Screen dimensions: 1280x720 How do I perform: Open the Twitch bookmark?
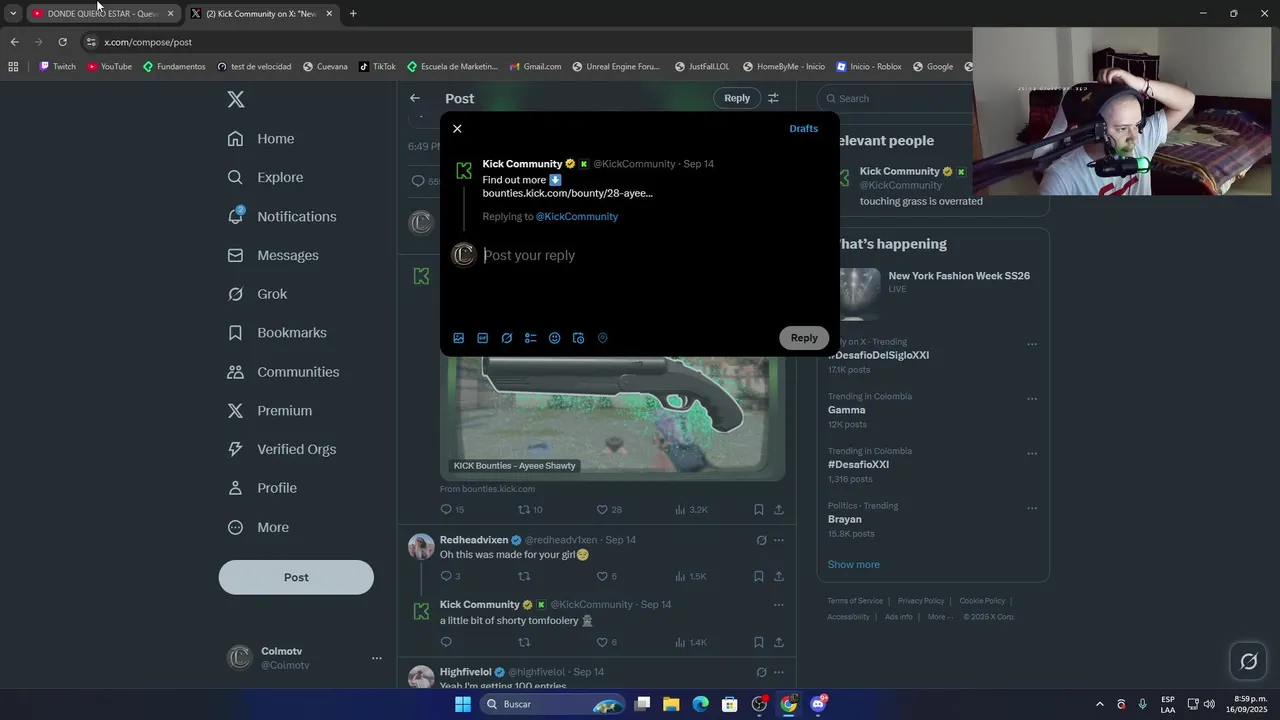tap(58, 67)
